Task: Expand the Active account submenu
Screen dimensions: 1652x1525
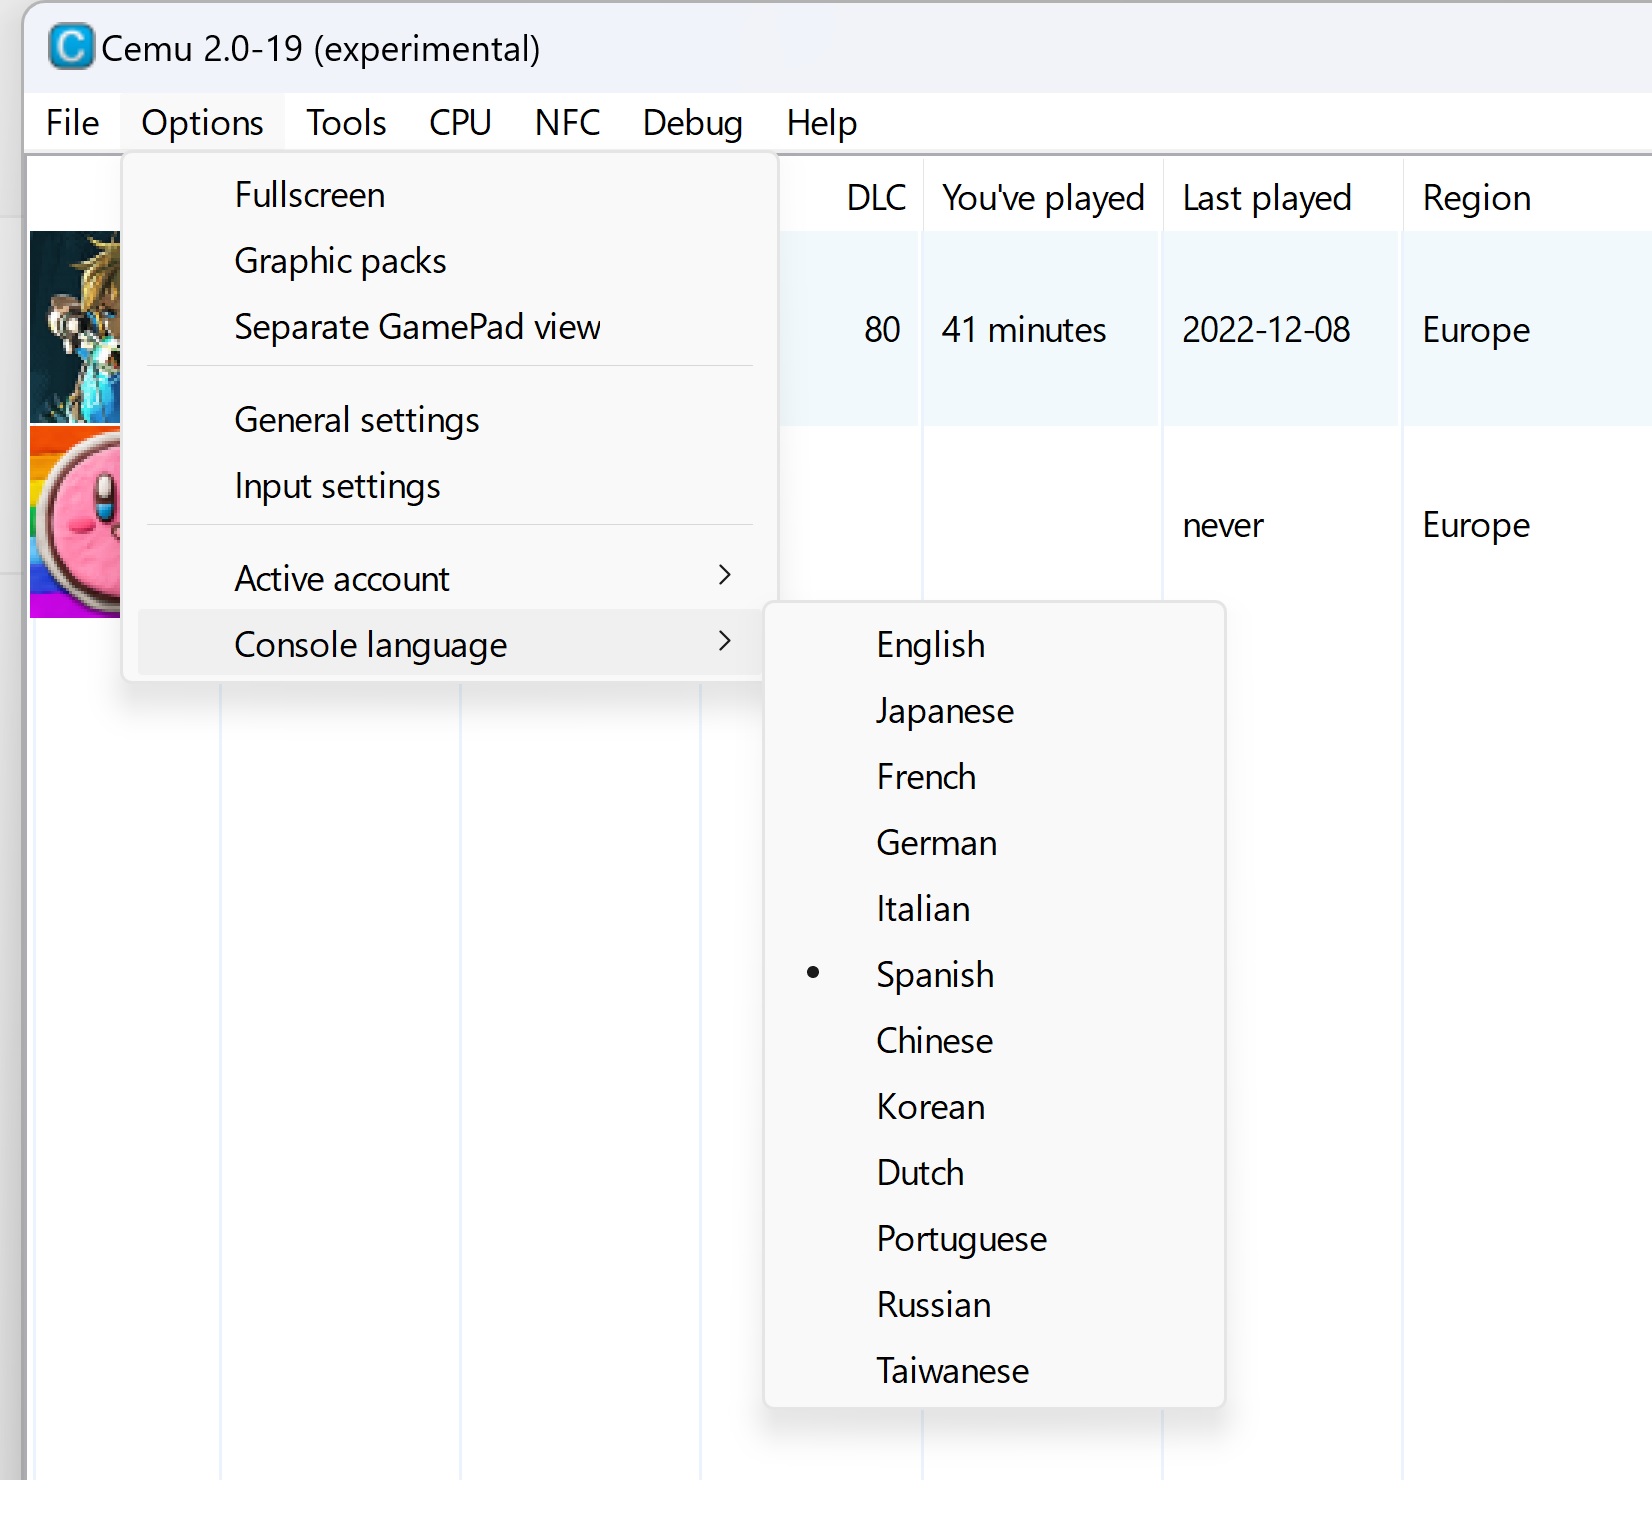Action: pos(450,579)
